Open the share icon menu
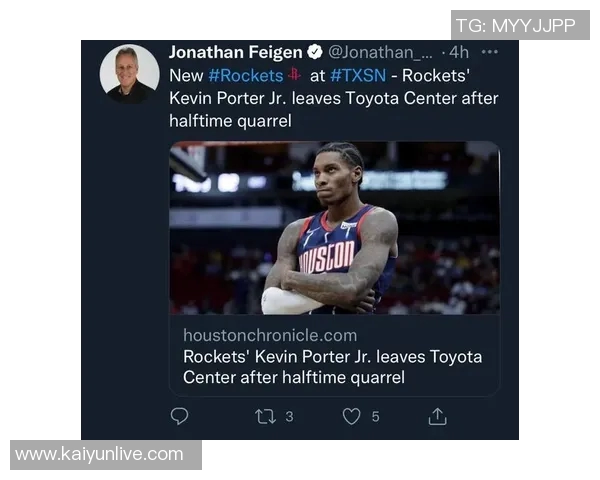The image size is (600, 480). (437, 416)
